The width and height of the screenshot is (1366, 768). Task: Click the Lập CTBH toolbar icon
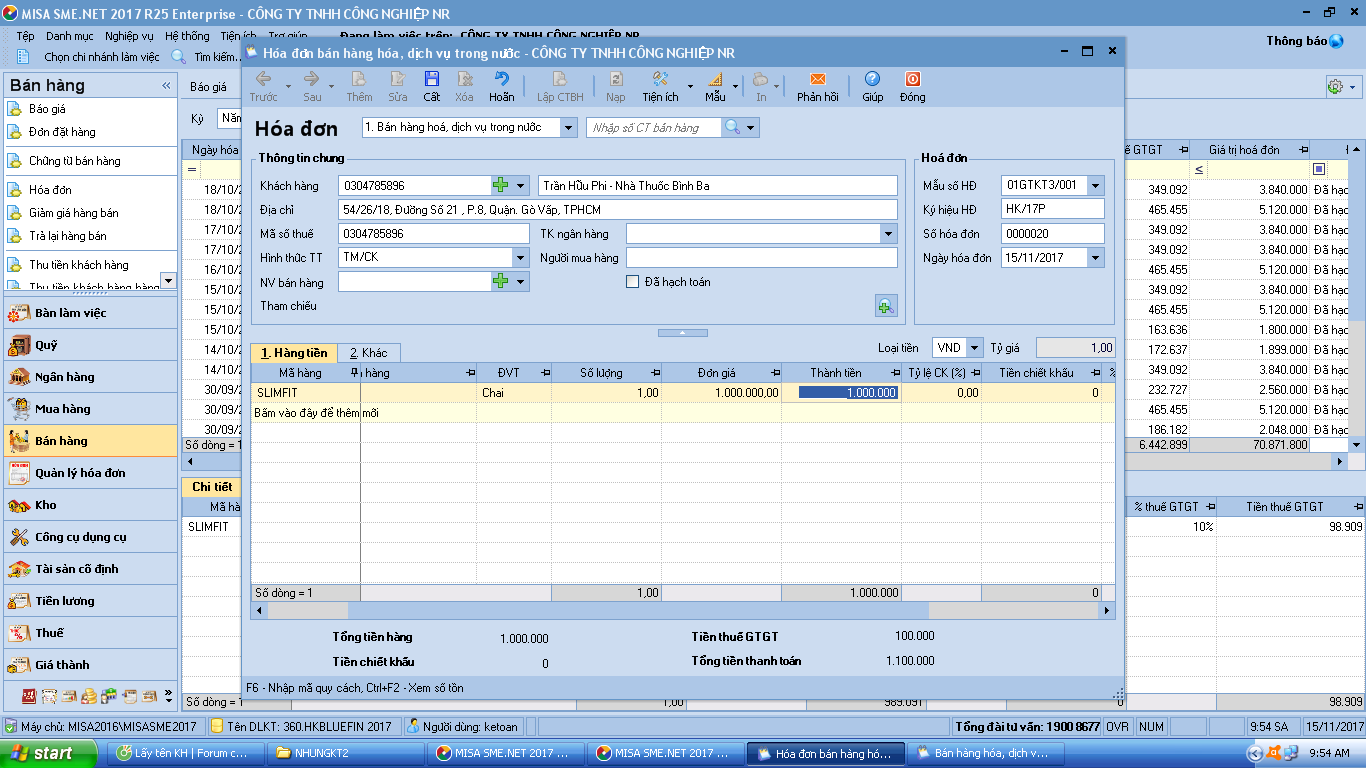(x=559, y=79)
